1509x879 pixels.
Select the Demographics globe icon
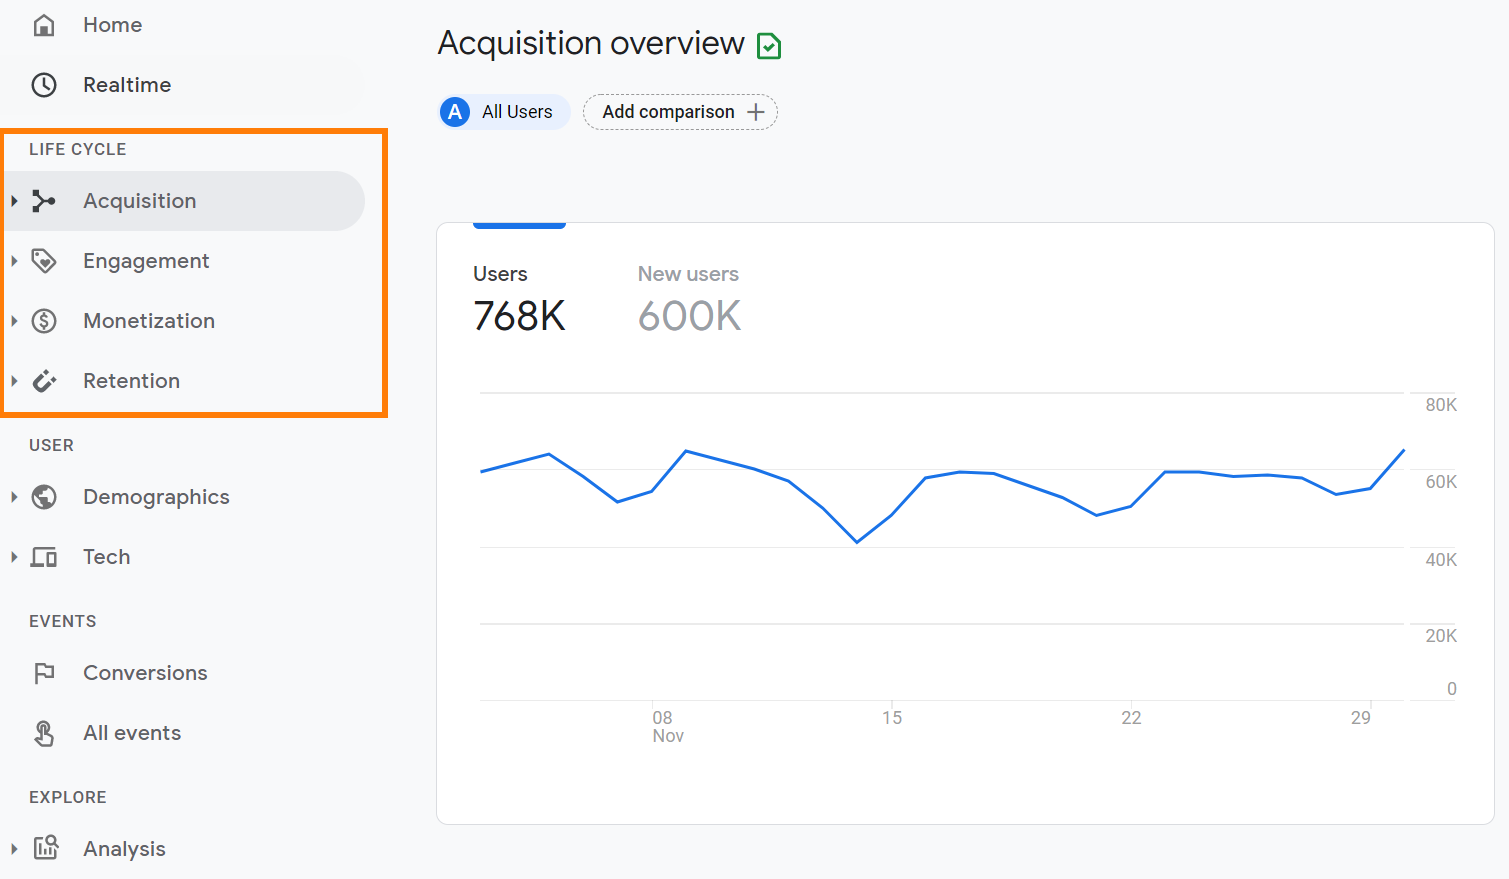pos(44,497)
